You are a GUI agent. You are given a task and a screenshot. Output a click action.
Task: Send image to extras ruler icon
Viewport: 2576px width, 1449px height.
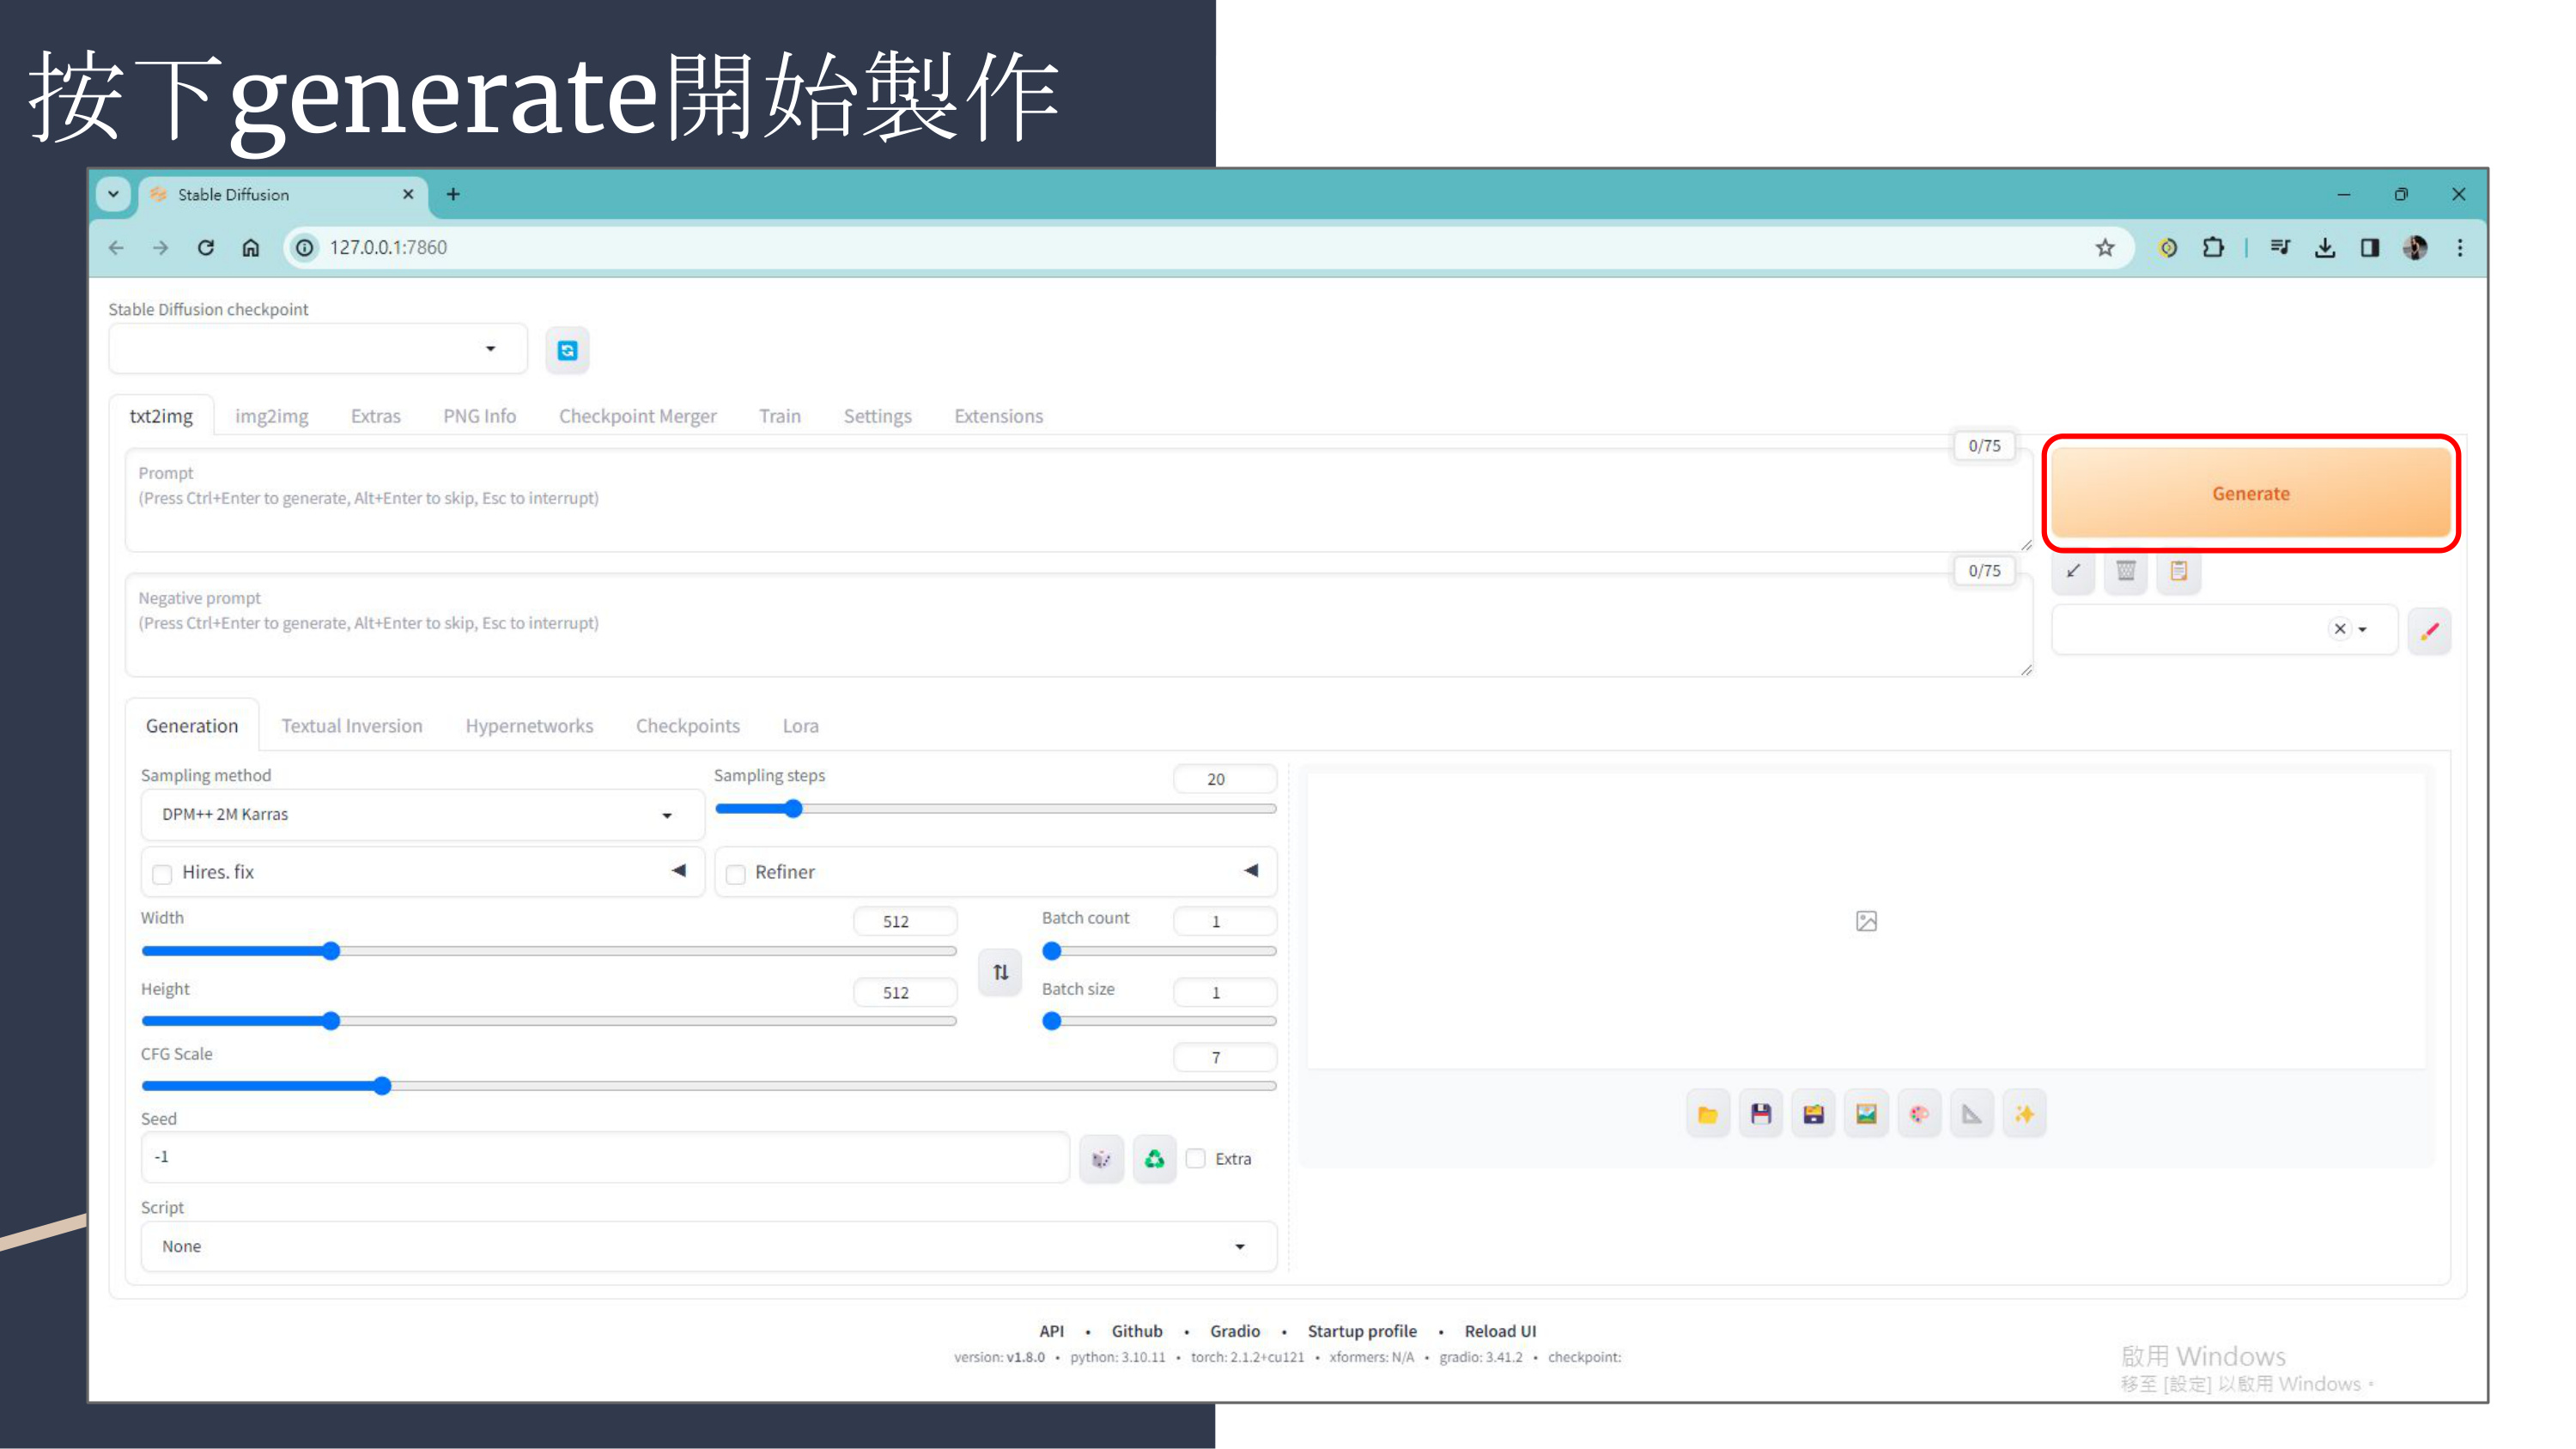tap(1971, 1114)
